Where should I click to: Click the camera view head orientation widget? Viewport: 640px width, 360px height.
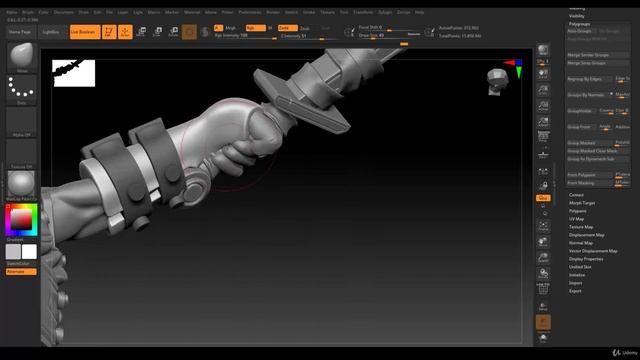click(498, 82)
